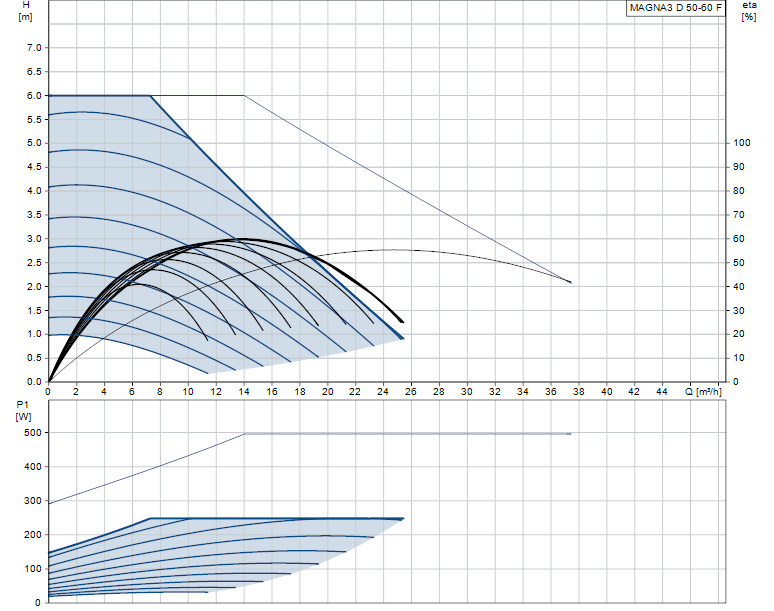Click the 200 tick on power axis

[33, 535]
